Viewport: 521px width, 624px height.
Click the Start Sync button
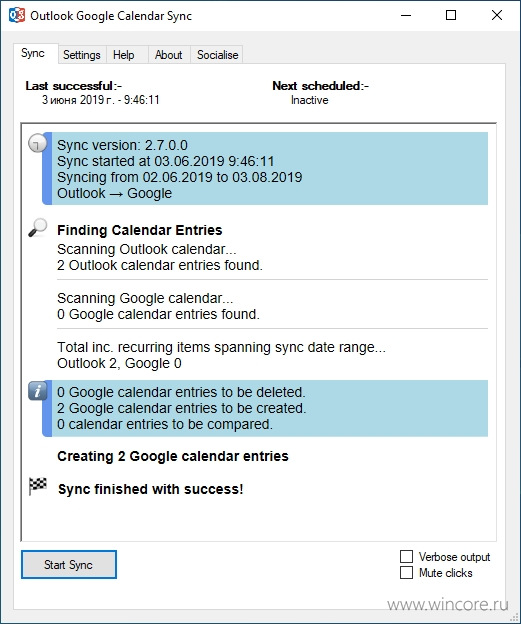tap(69, 565)
